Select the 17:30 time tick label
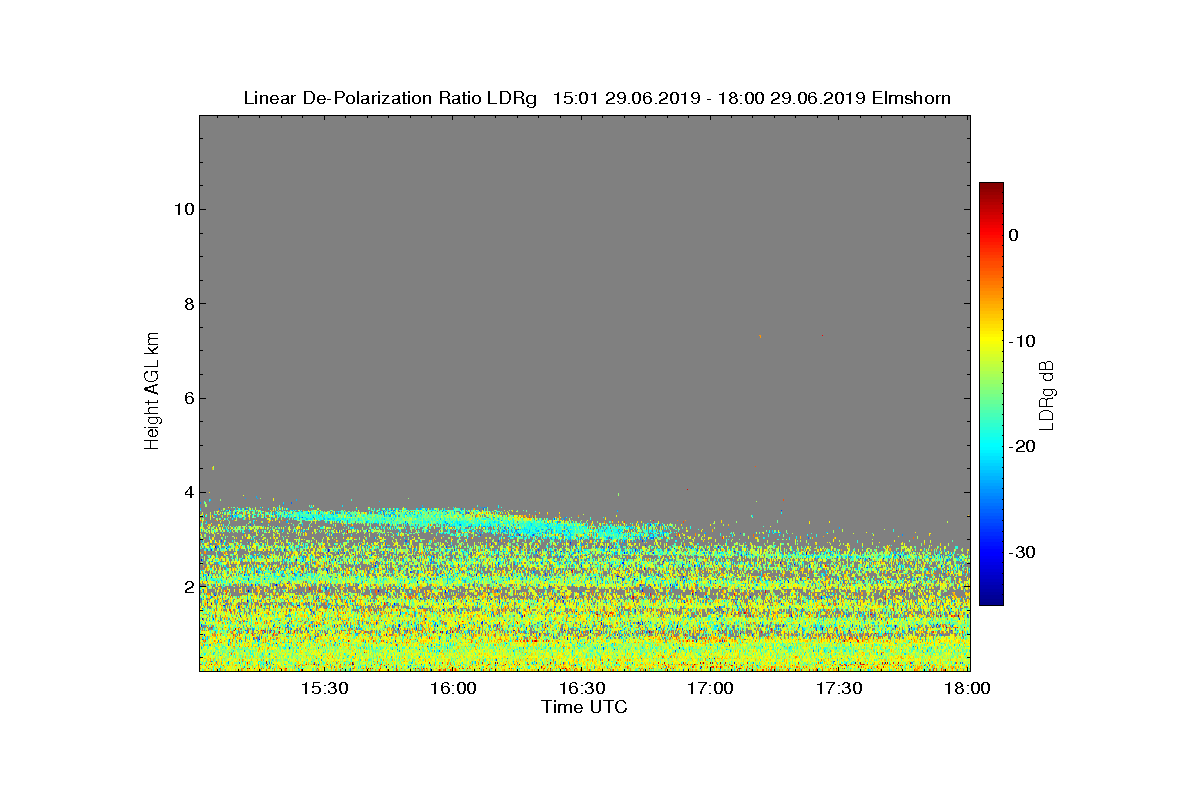The image size is (1200, 800). click(x=839, y=689)
